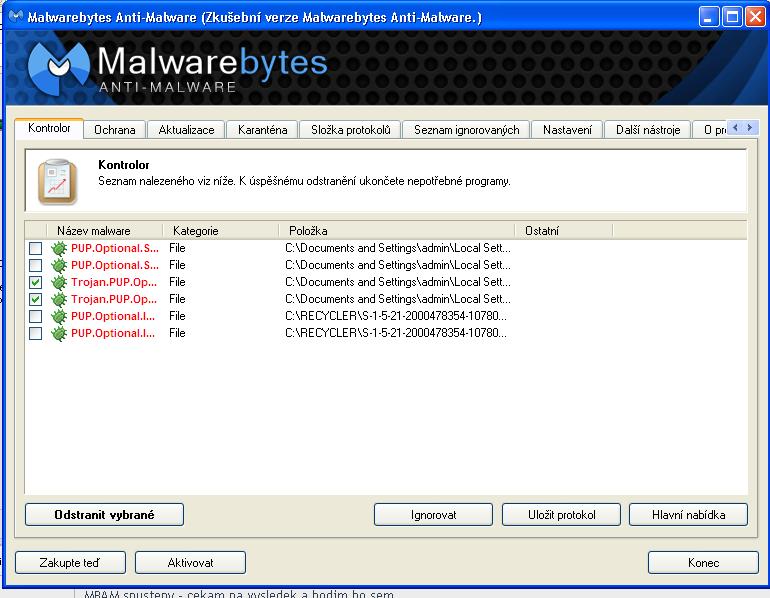Select the second Trojan.PUP.Op... malware name

114,299
